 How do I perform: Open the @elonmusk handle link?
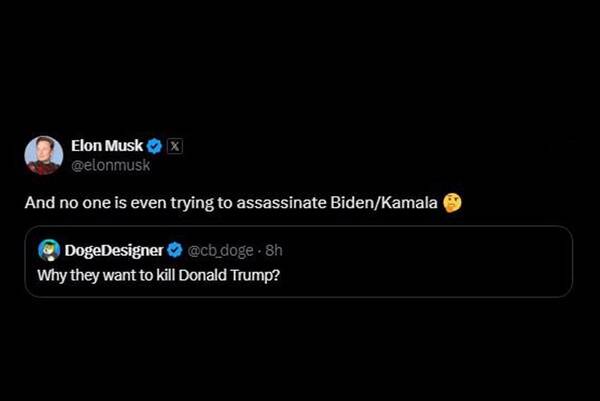(x=111, y=165)
